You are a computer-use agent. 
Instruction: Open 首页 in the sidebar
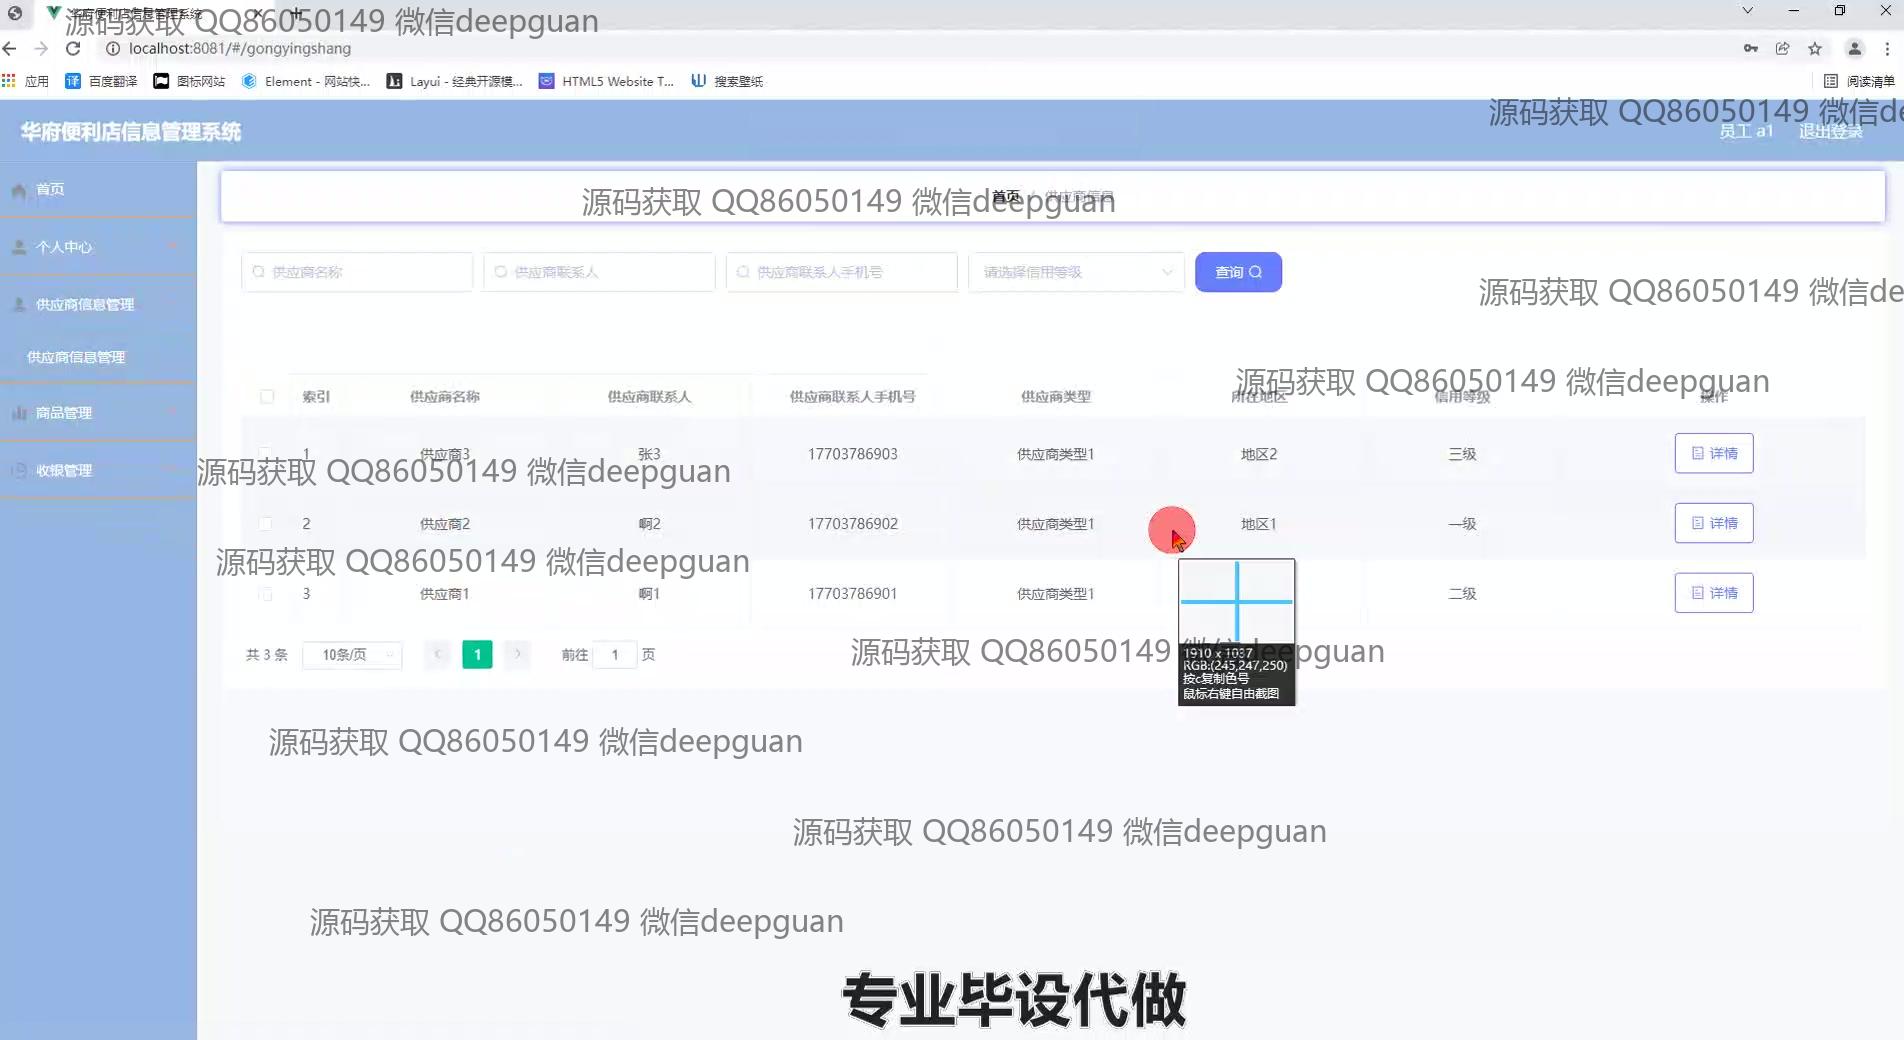(x=50, y=189)
